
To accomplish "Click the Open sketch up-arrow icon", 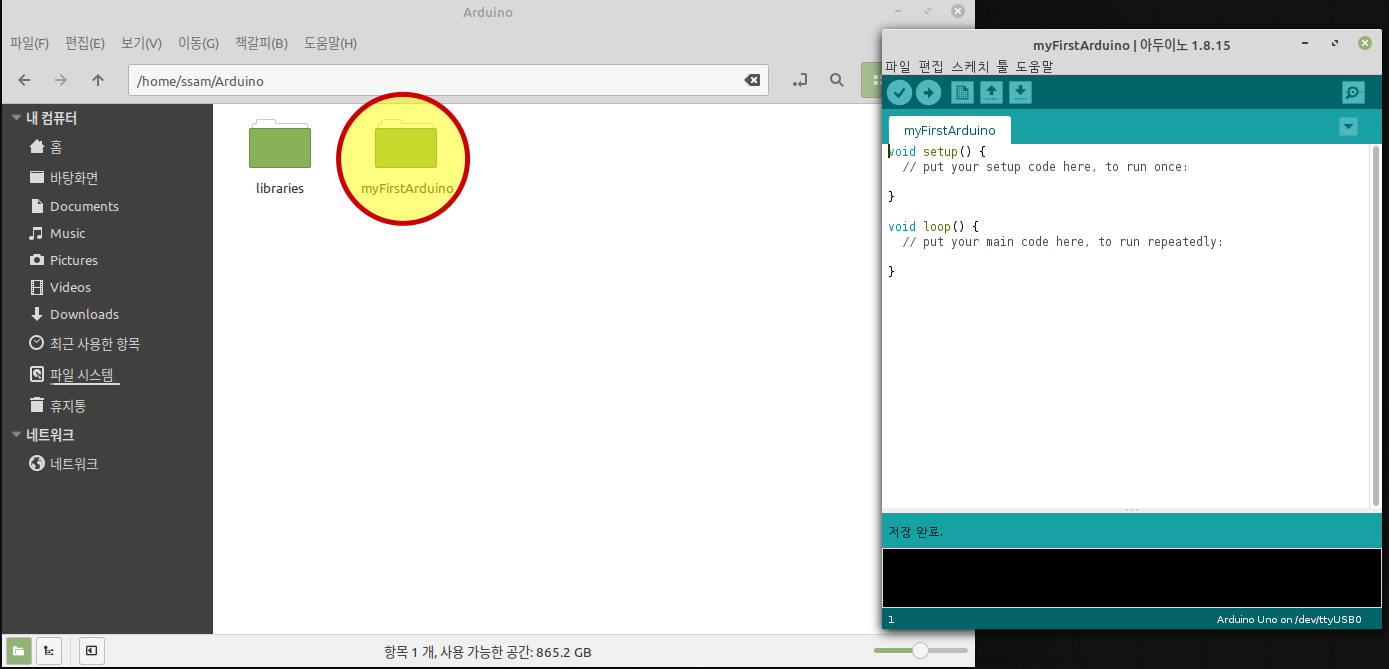I will (x=991, y=93).
